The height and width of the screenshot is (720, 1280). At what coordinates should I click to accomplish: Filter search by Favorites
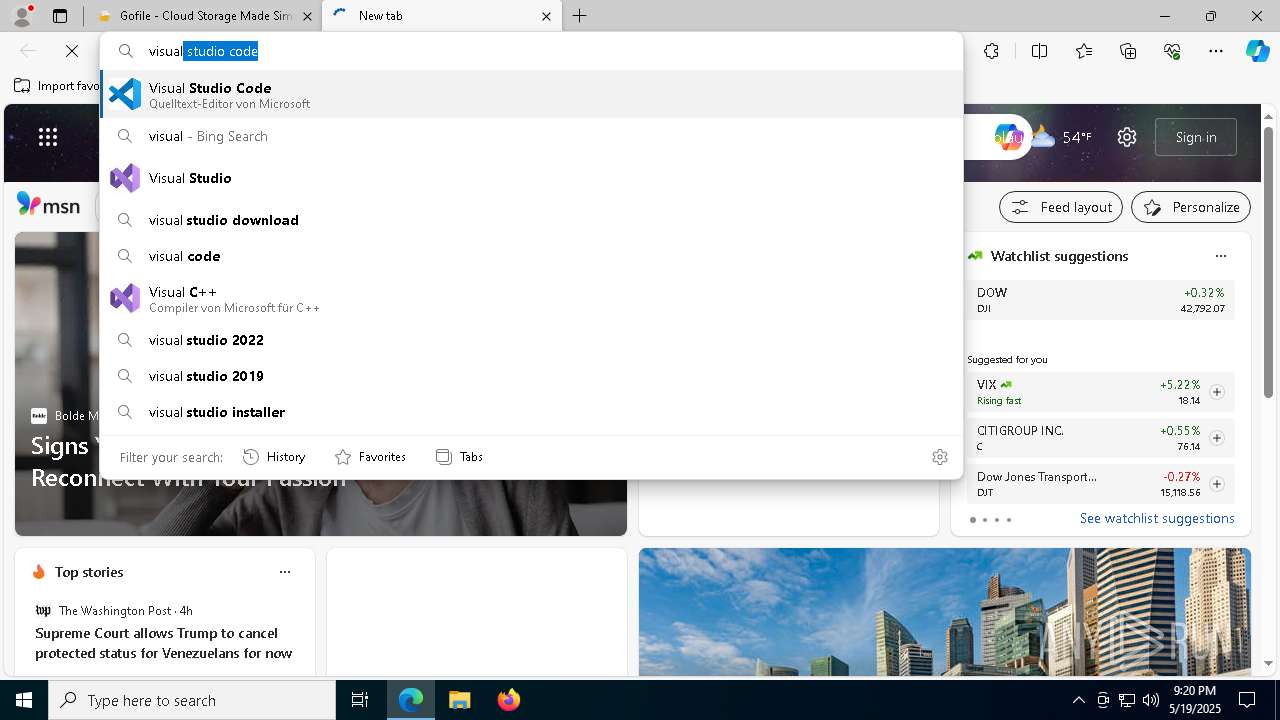[x=370, y=457]
